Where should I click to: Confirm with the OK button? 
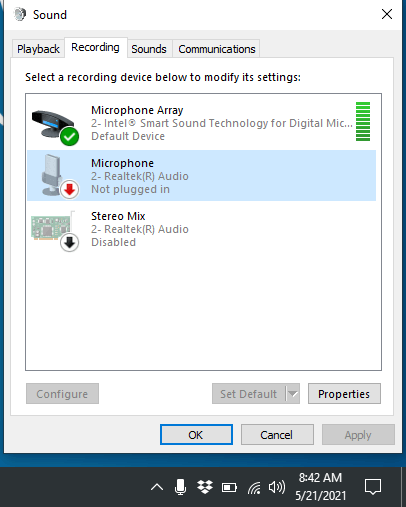coord(196,435)
